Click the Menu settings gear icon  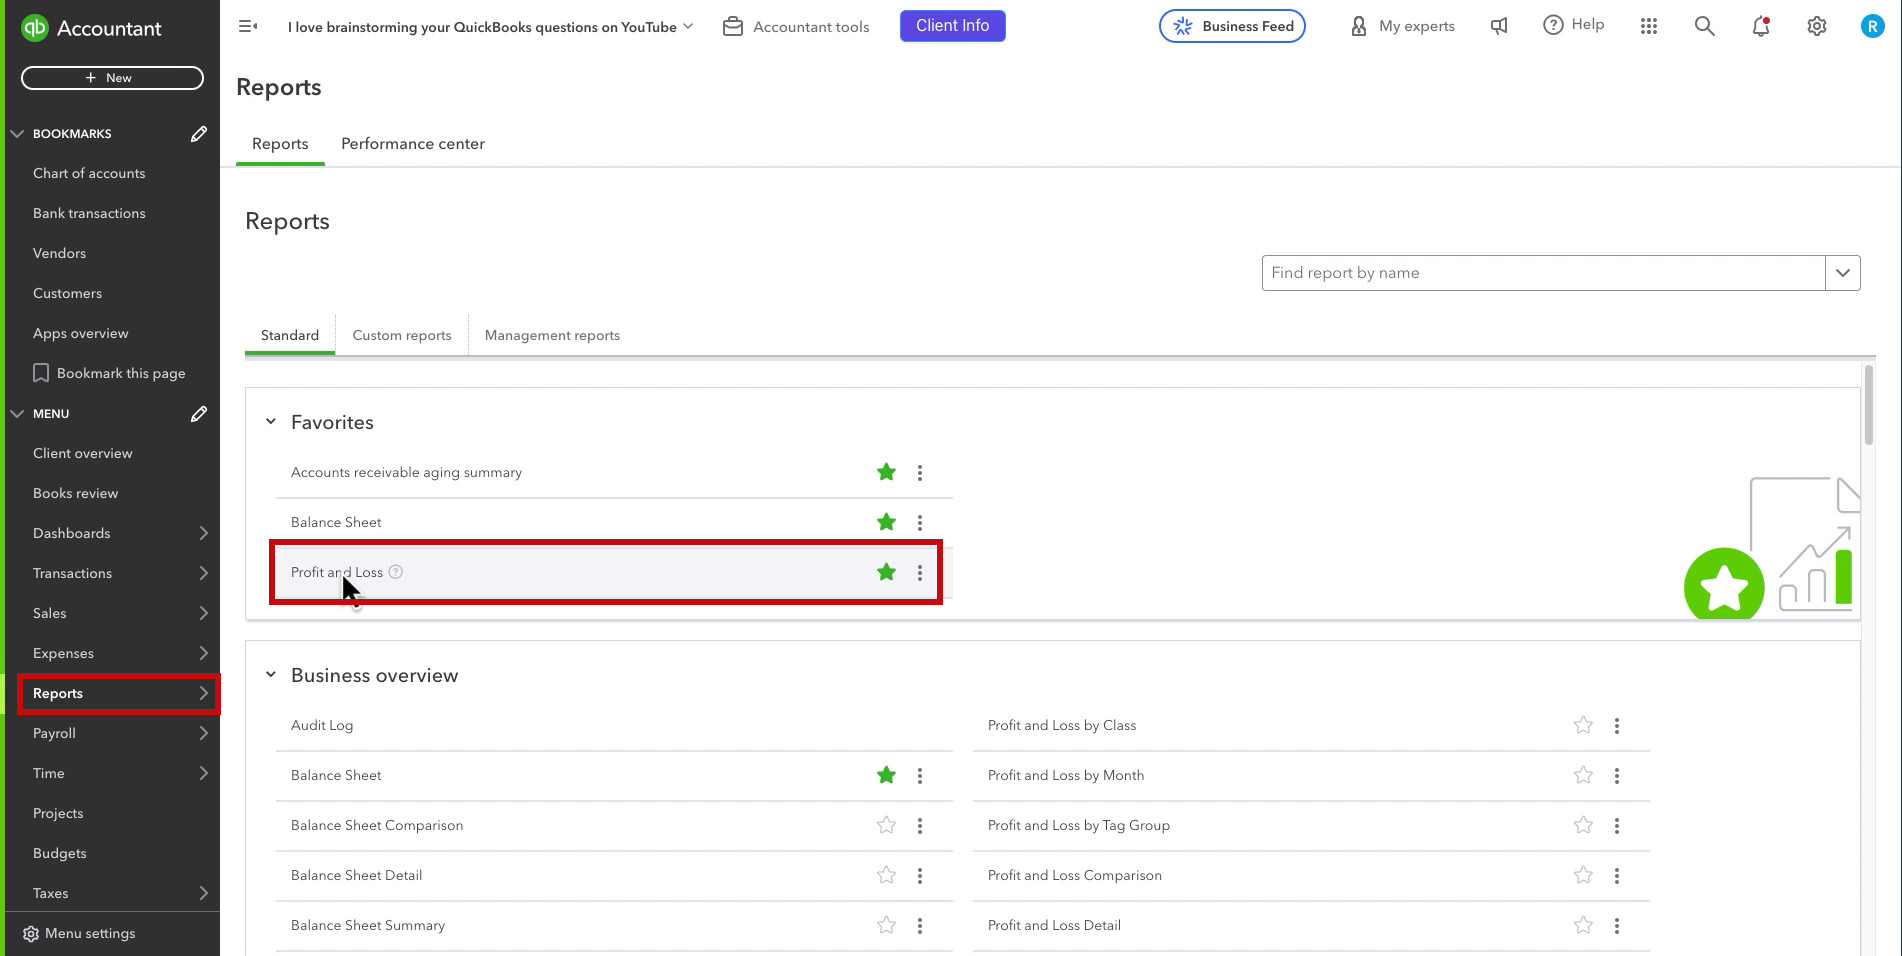(x=31, y=933)
